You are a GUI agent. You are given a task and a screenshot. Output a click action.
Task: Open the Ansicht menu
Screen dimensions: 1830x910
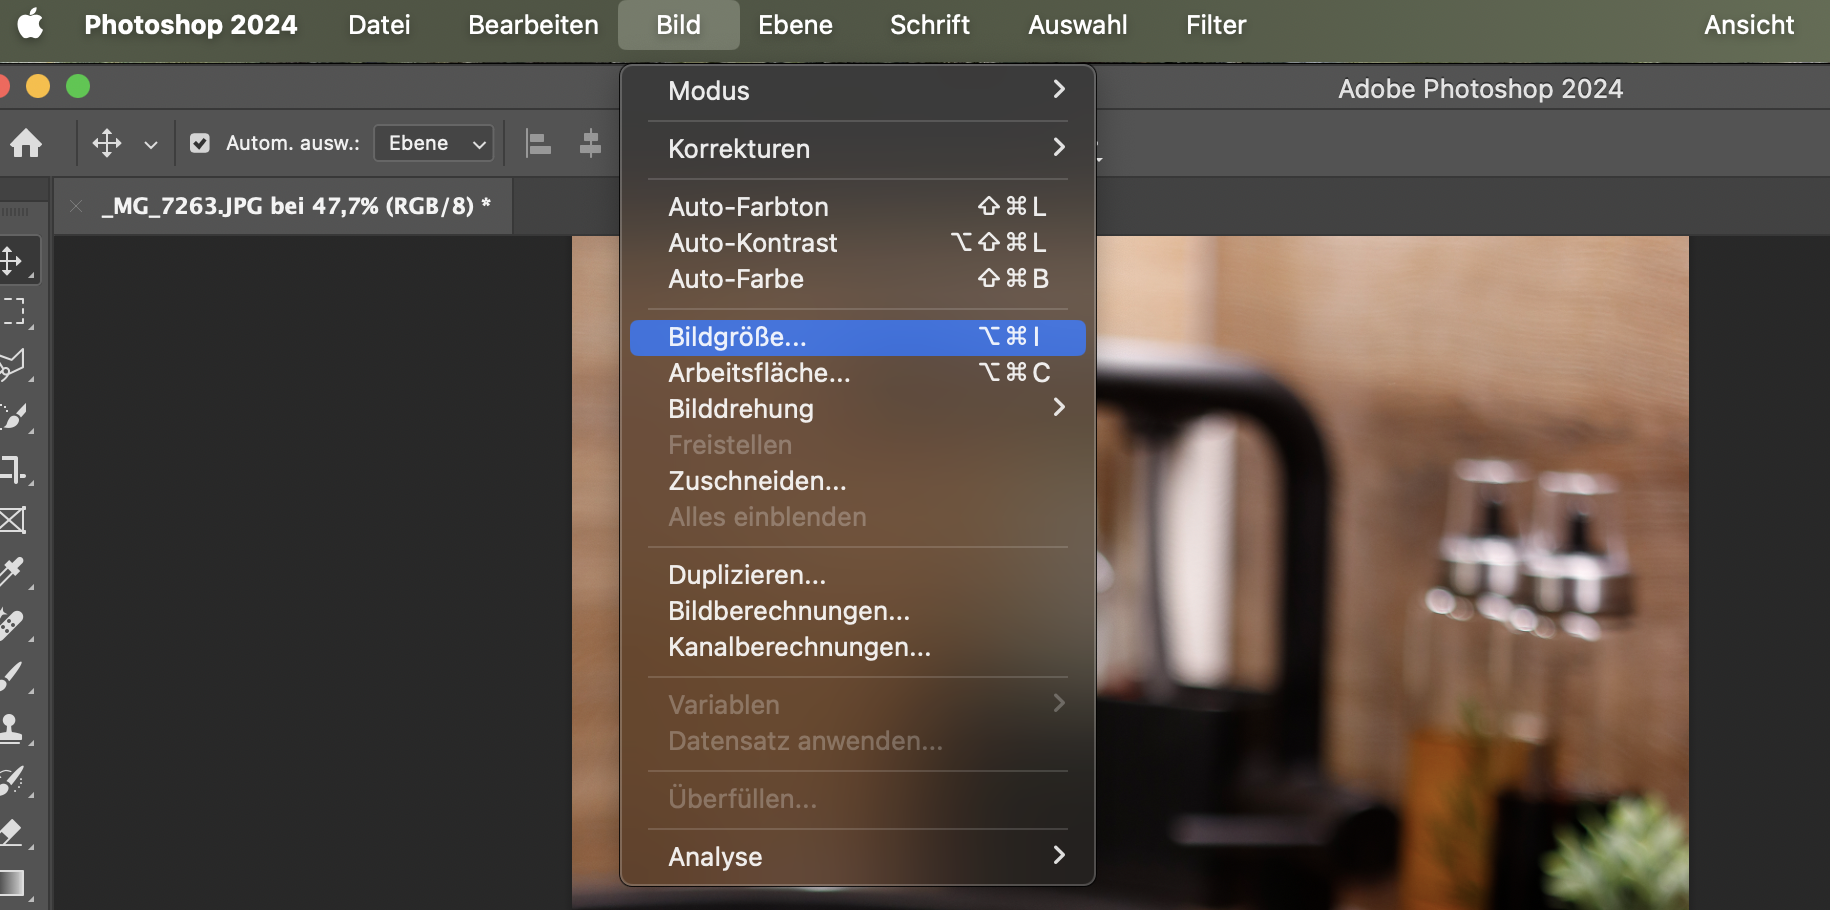[1749, 24]
